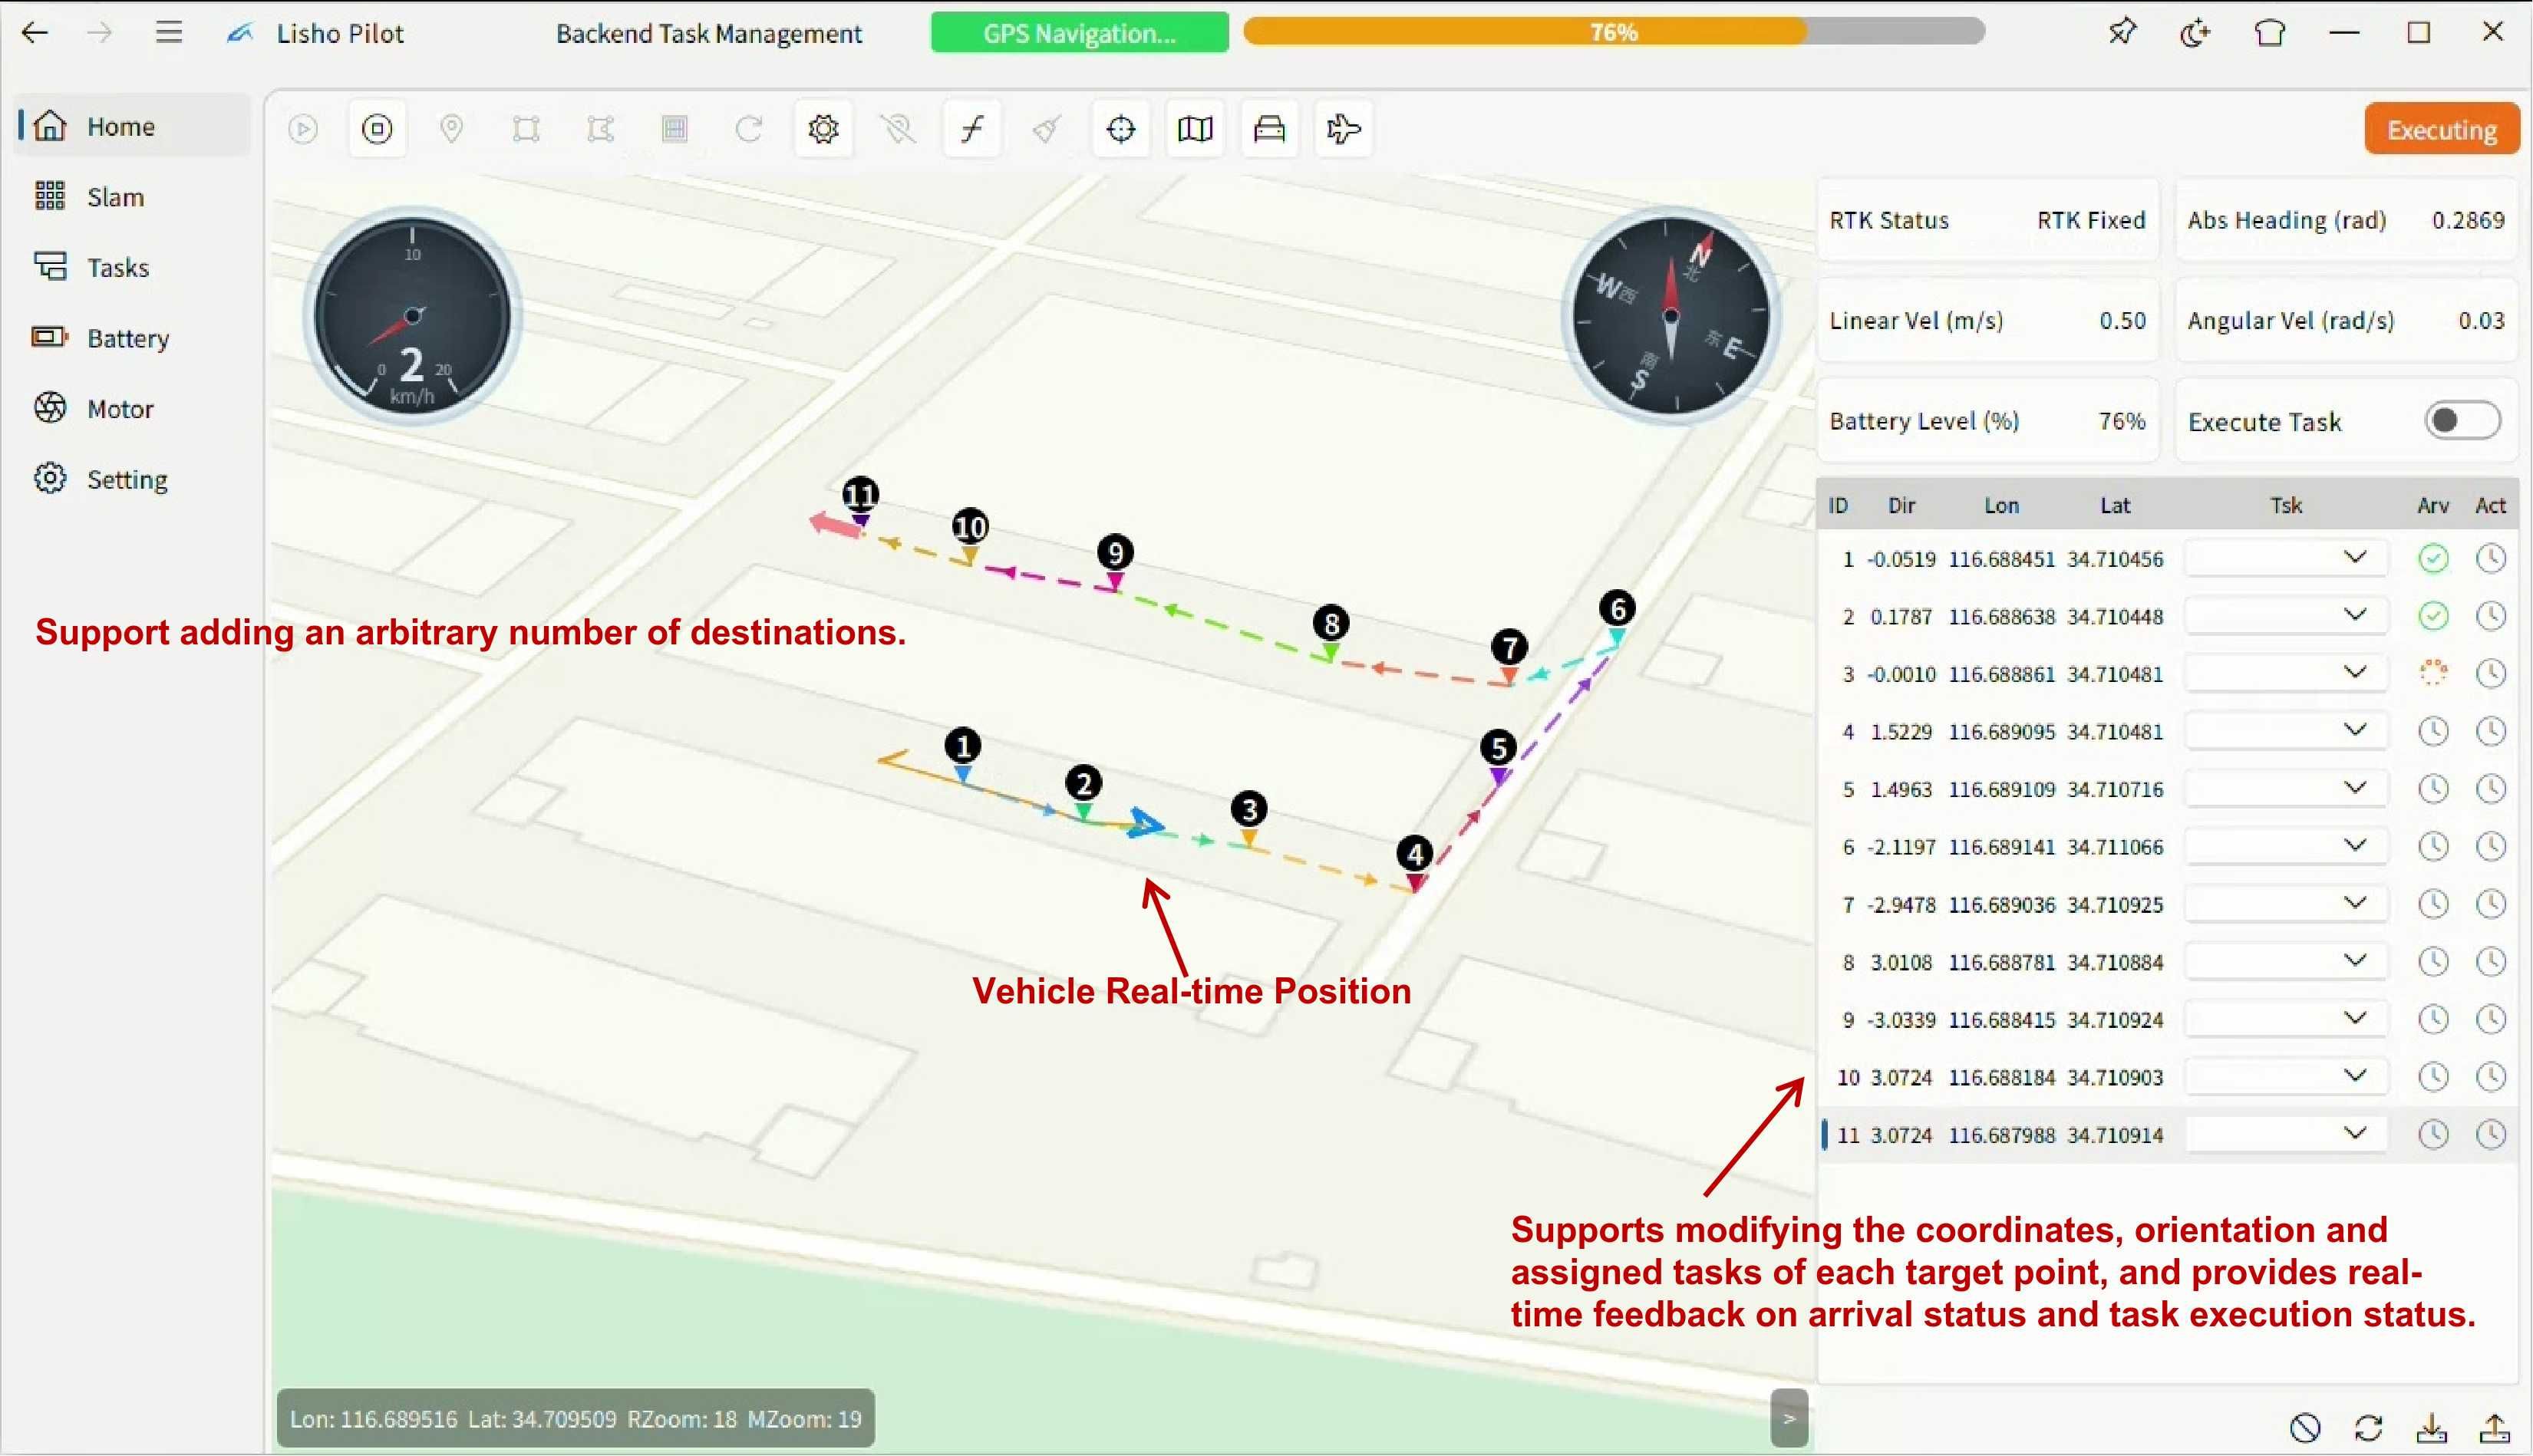Screen dimensions: 2533x1456
Task: Toggle the dark mode moon icon
Action: (x=2195, y=33)
